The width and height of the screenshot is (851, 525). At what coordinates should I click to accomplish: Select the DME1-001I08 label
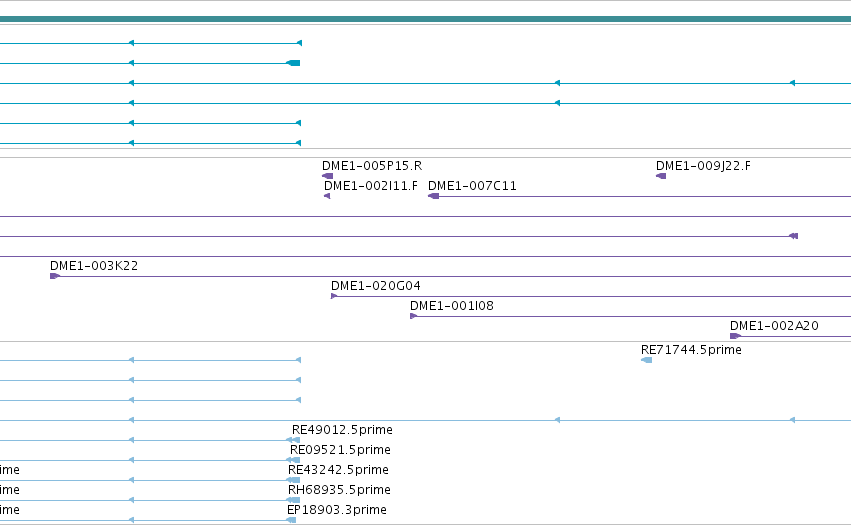(452, 306)
